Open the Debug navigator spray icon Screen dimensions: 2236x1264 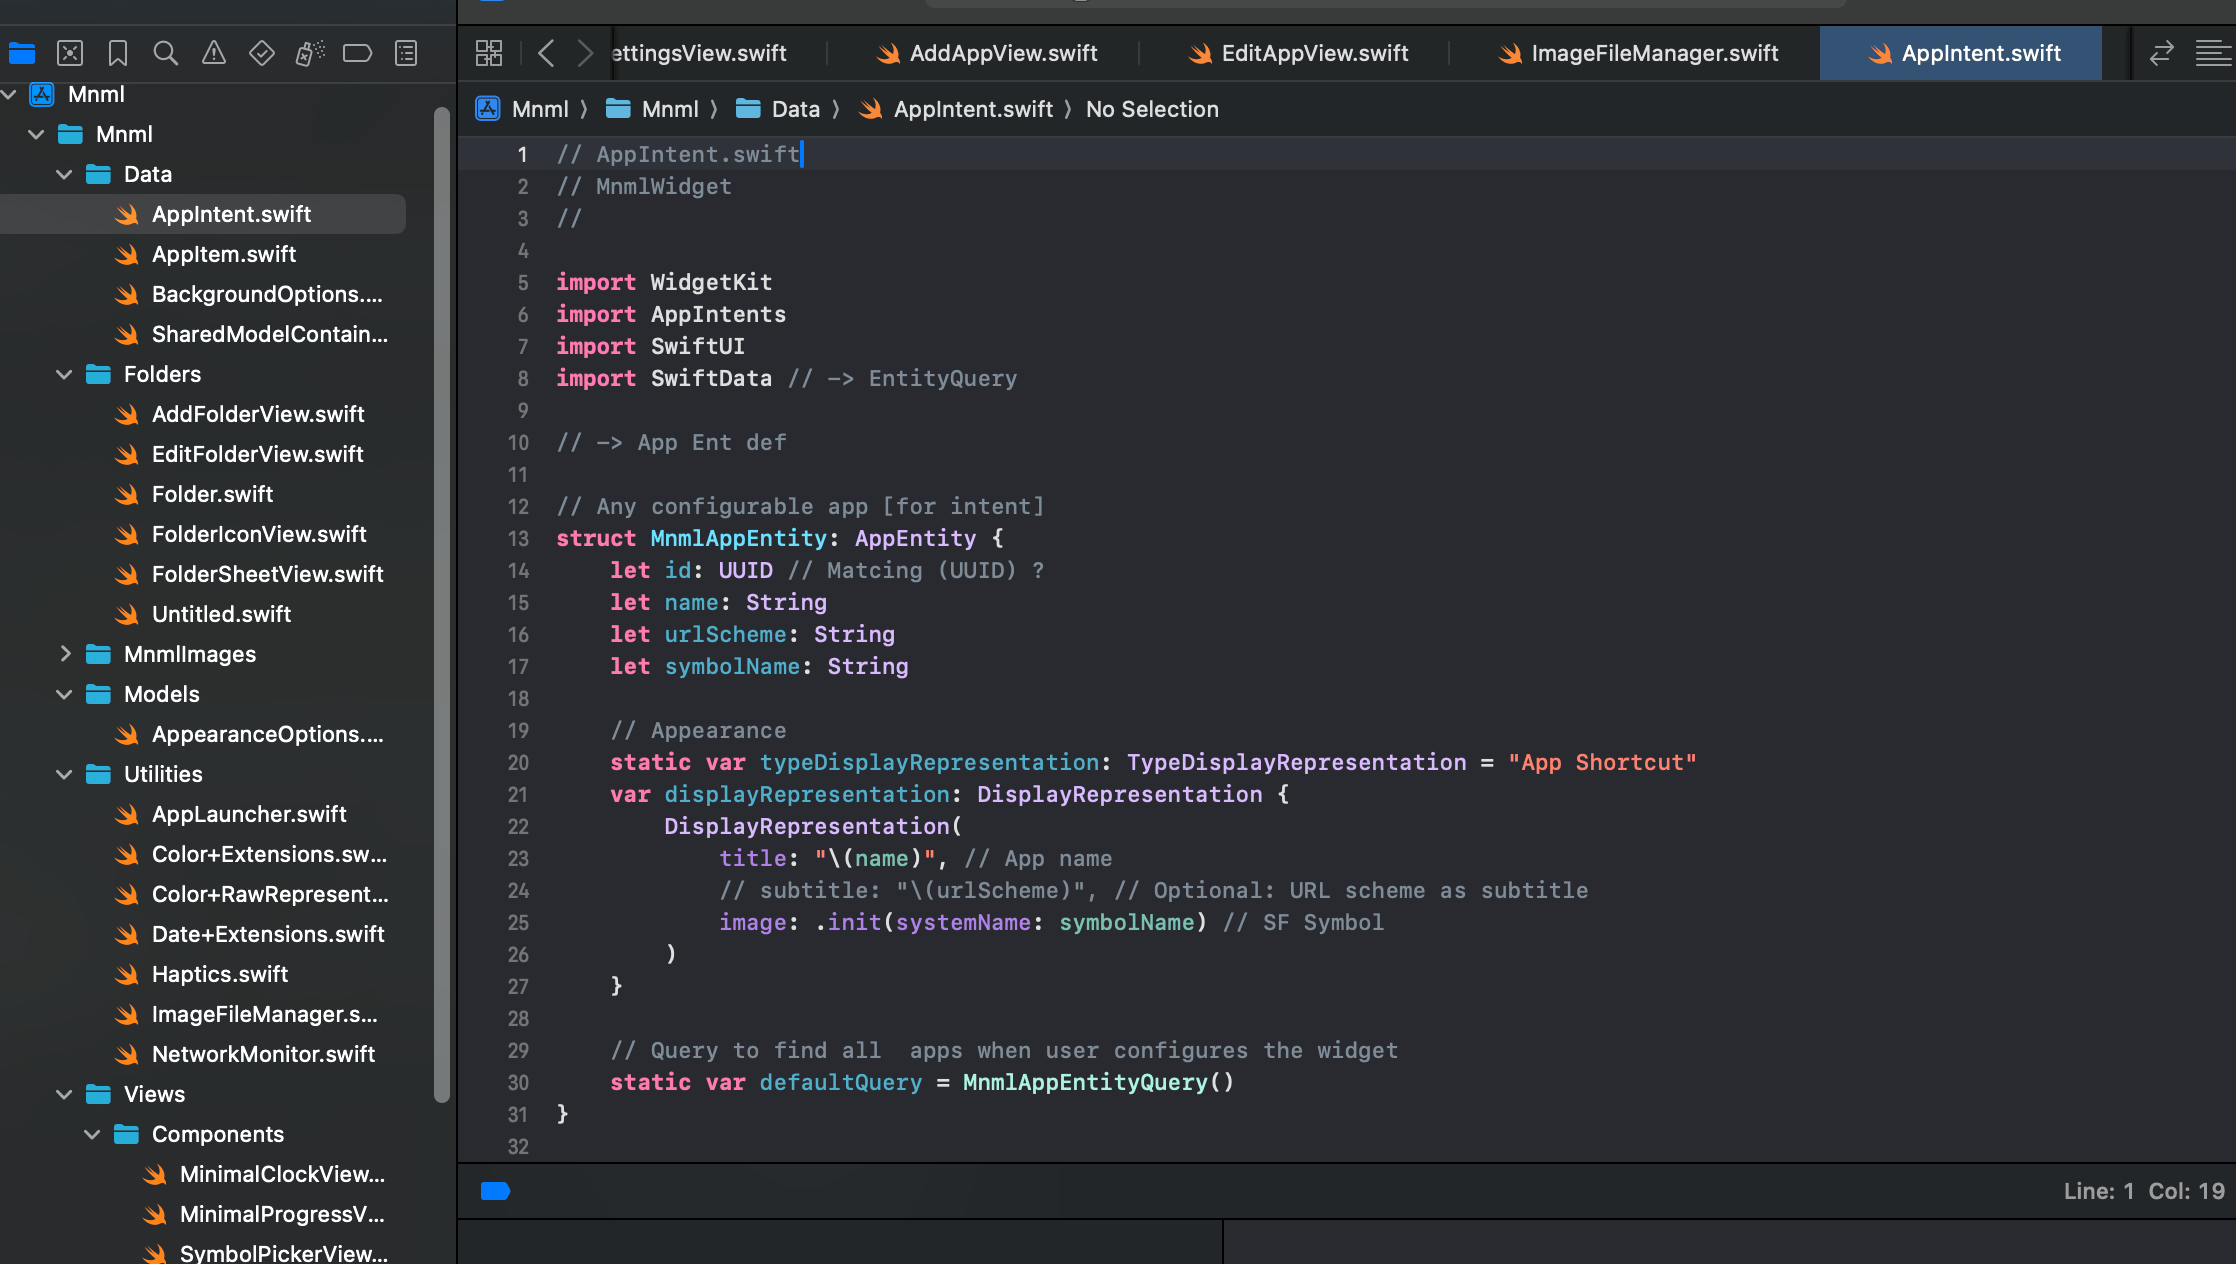pyautogui.click(x=309, y=53)
